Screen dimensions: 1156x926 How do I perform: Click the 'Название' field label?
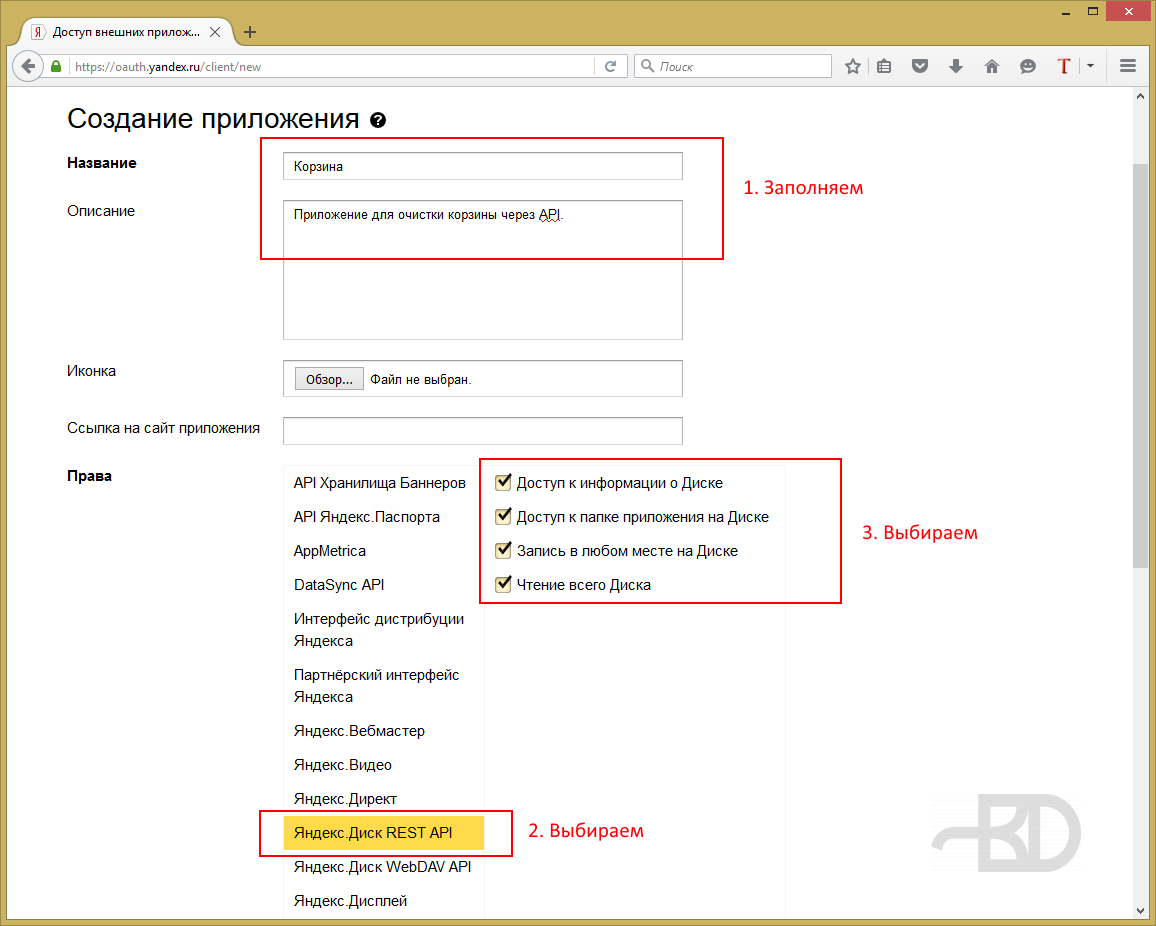pos(102,163)
